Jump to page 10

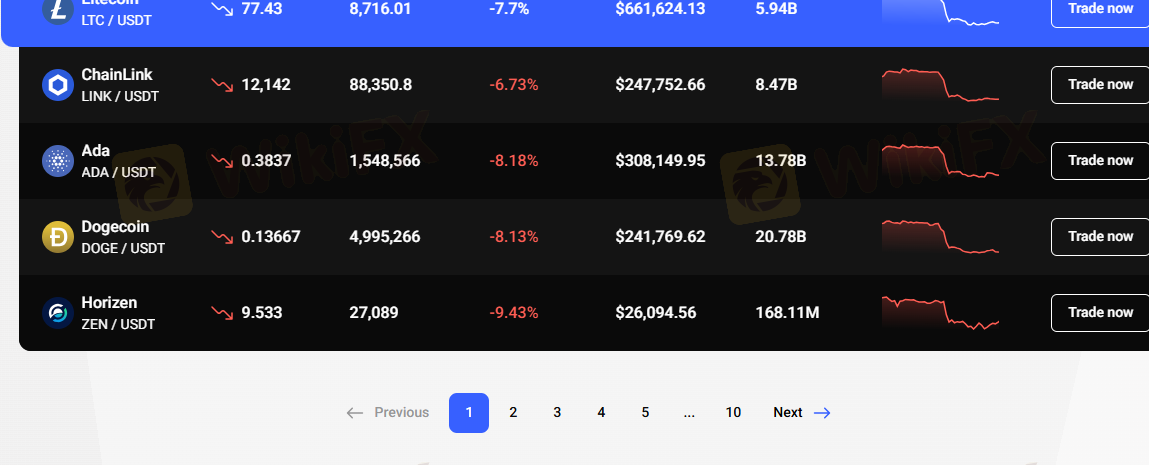click(x=733, y=413)
